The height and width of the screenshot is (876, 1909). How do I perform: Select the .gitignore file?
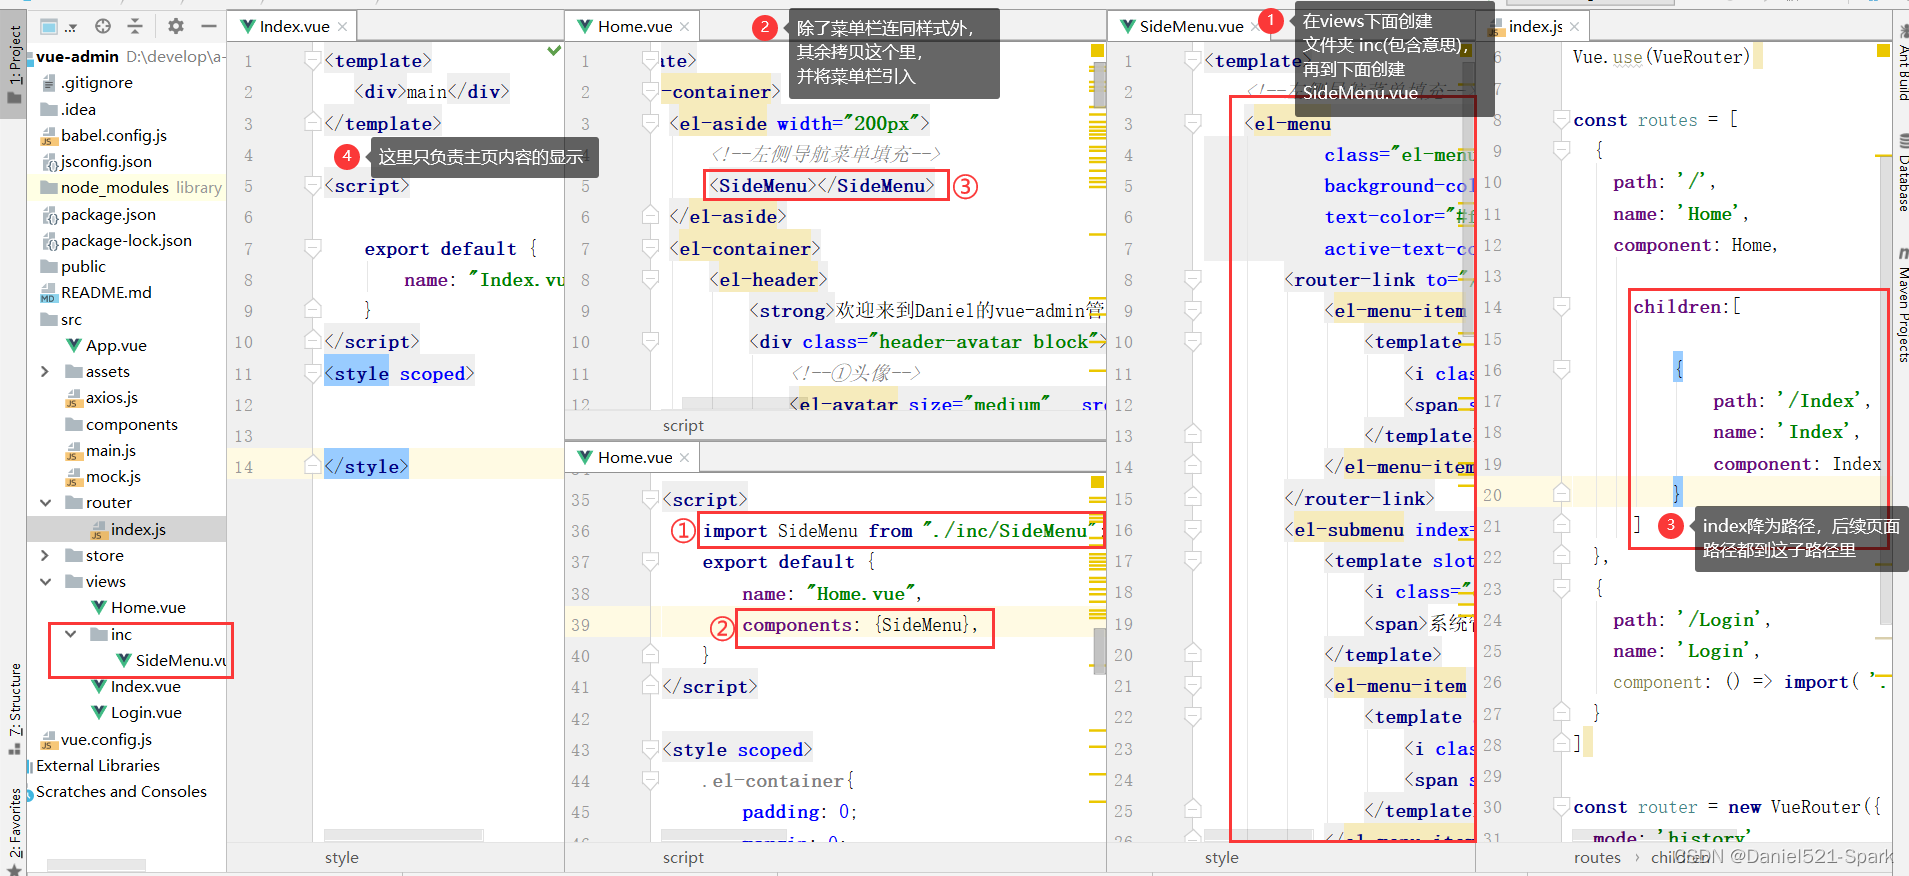point(86,83)
